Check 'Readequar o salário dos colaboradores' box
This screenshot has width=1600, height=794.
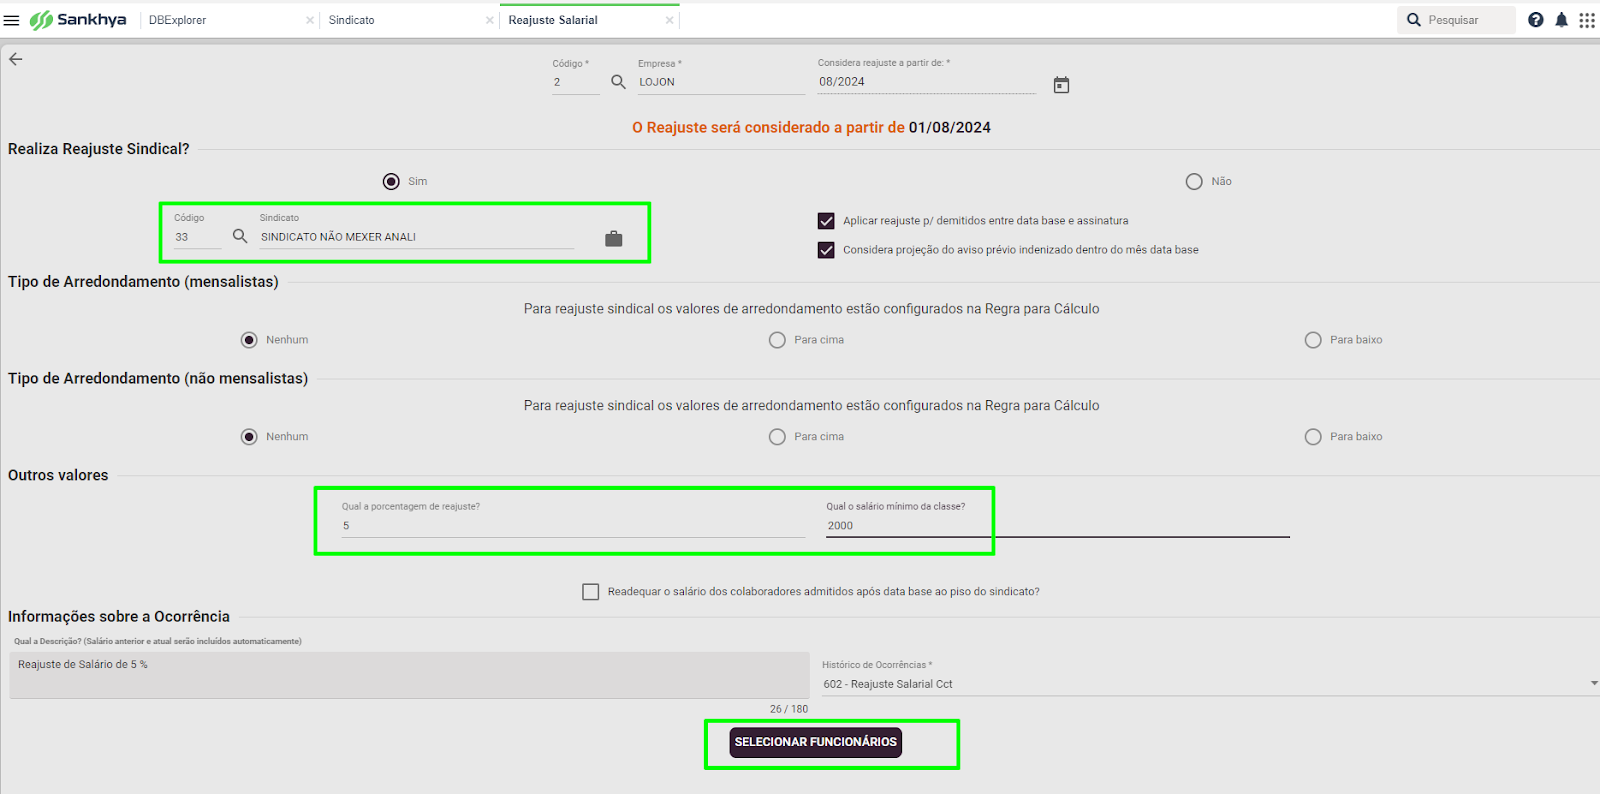591,592
